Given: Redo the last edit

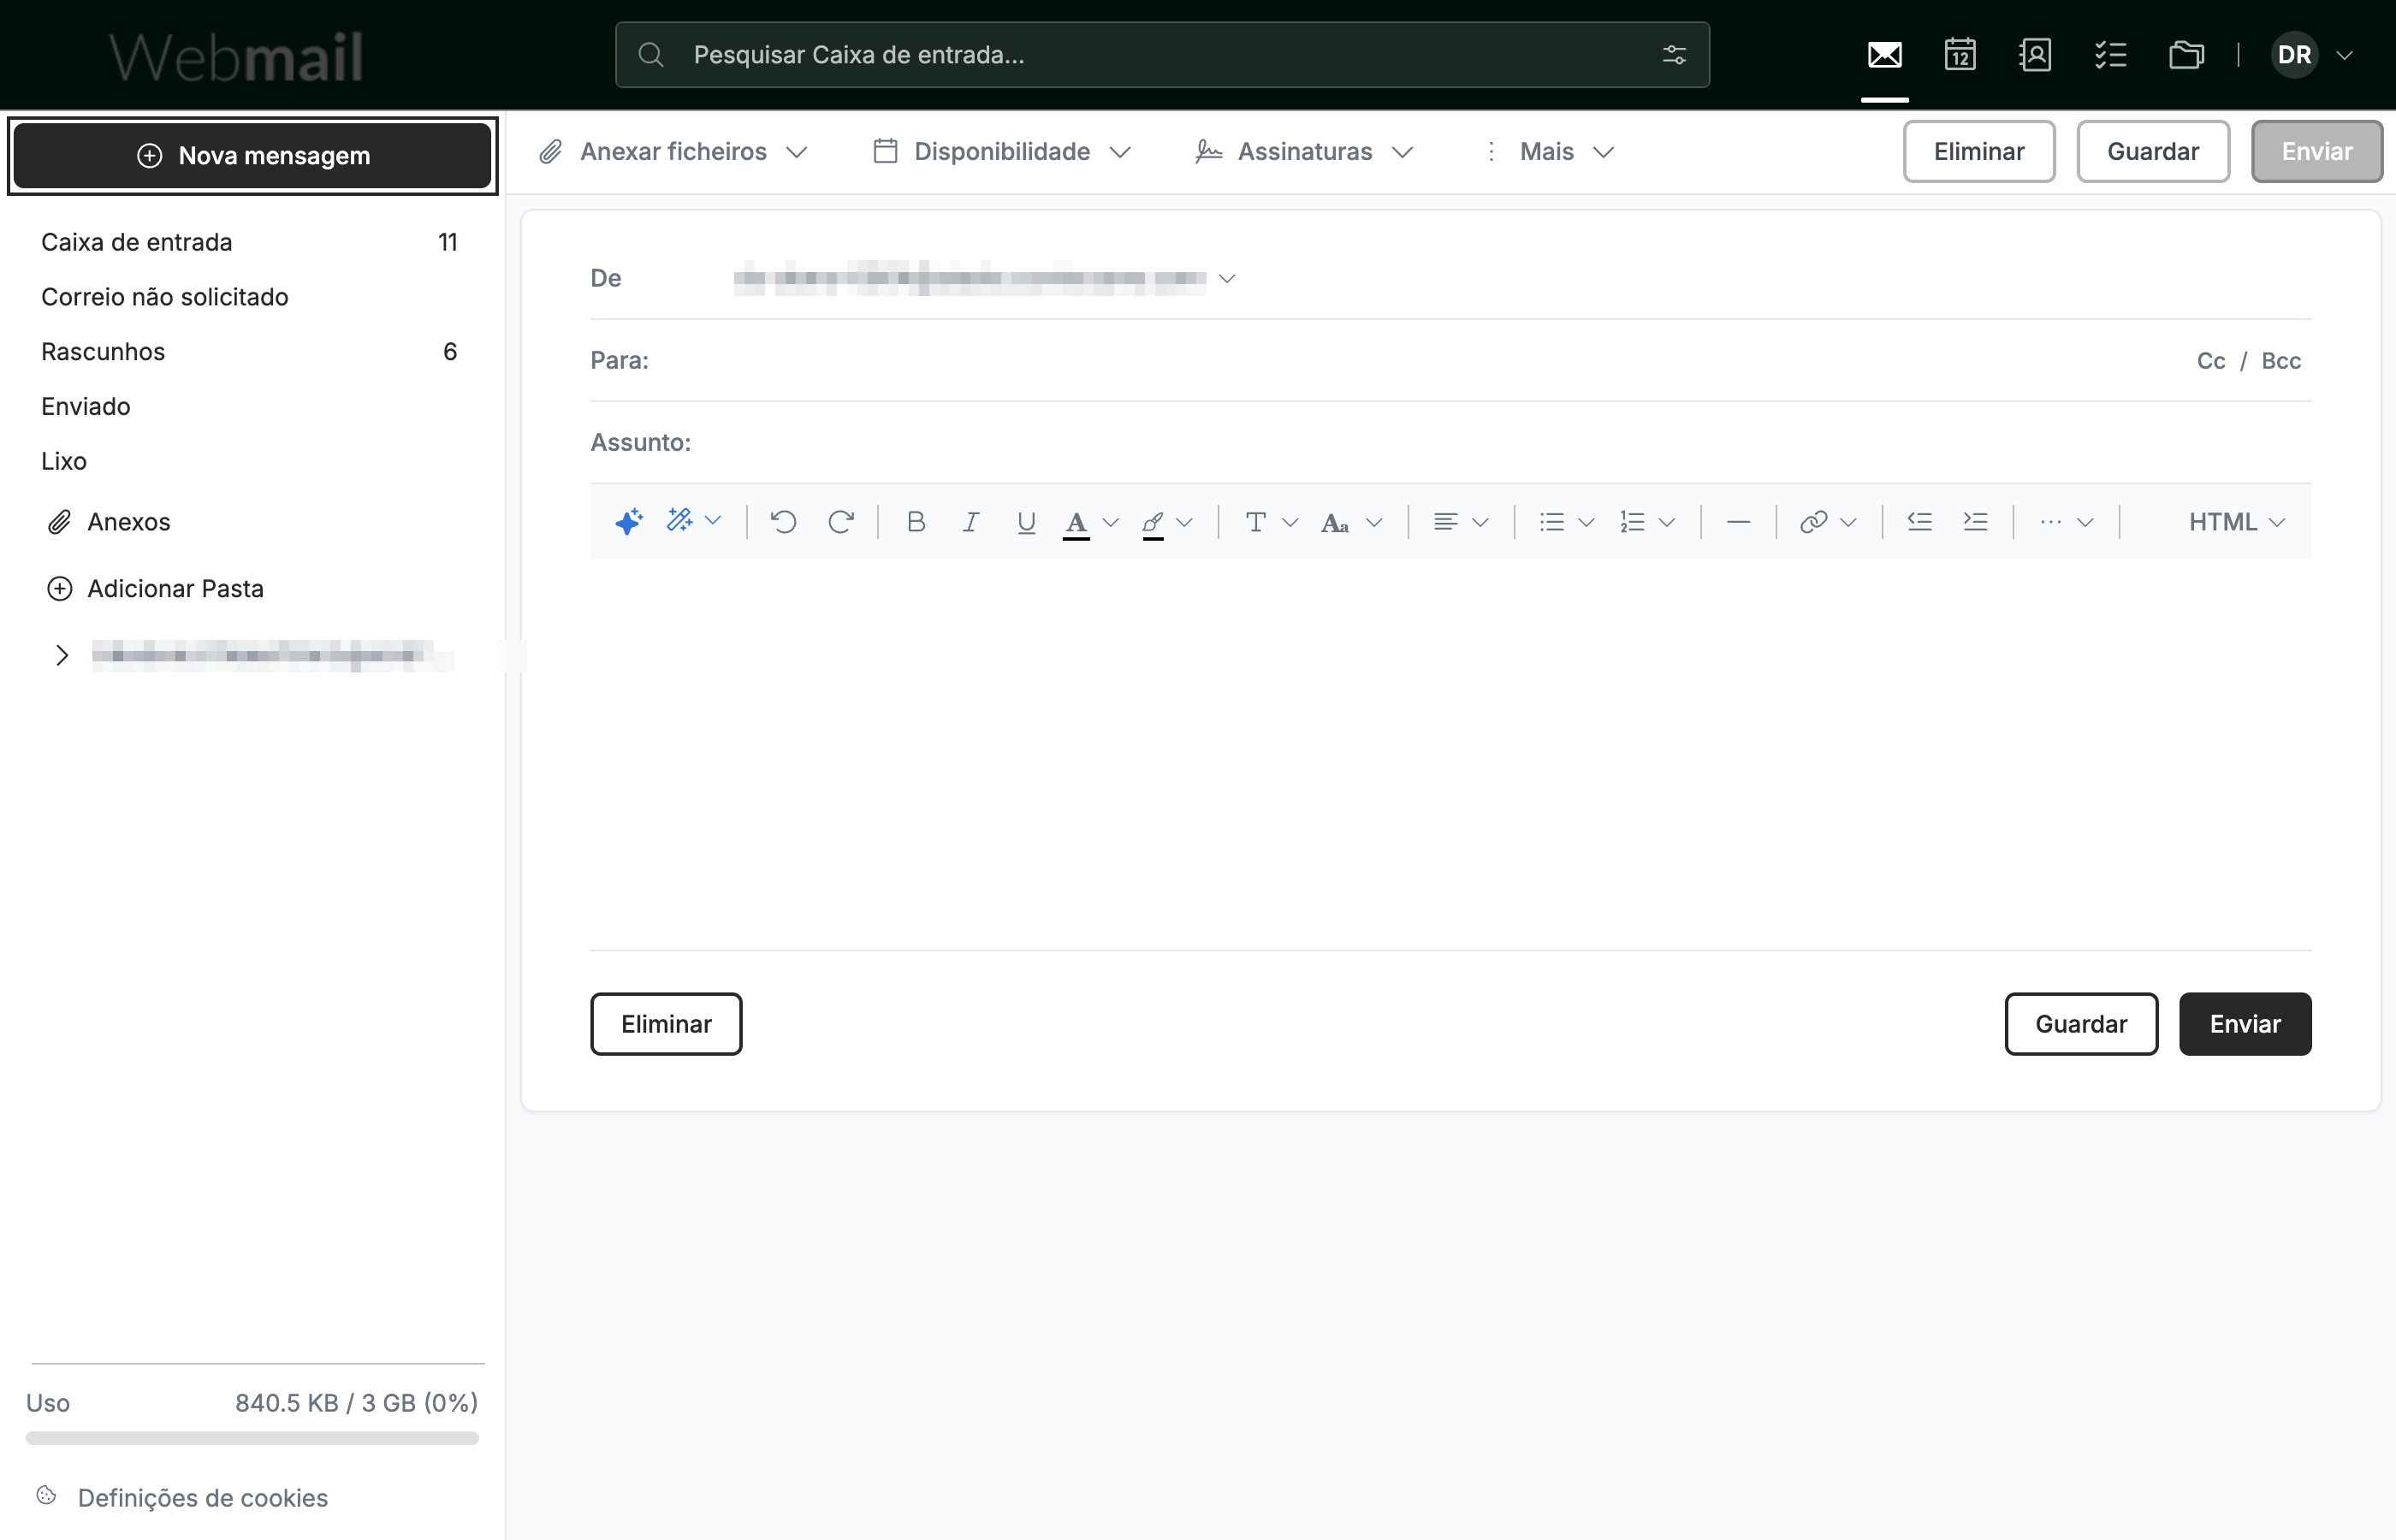Looking at the screenshot, I should coord(840,522).
